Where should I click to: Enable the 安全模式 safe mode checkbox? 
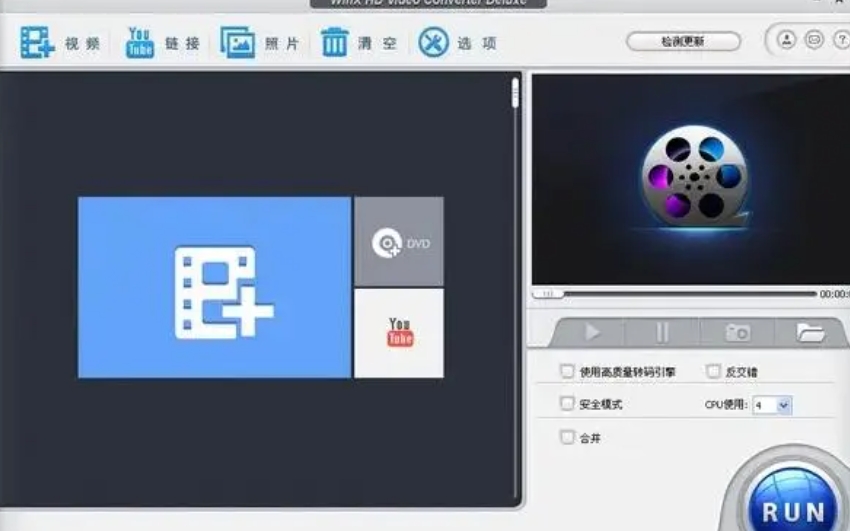click(567, 404)
